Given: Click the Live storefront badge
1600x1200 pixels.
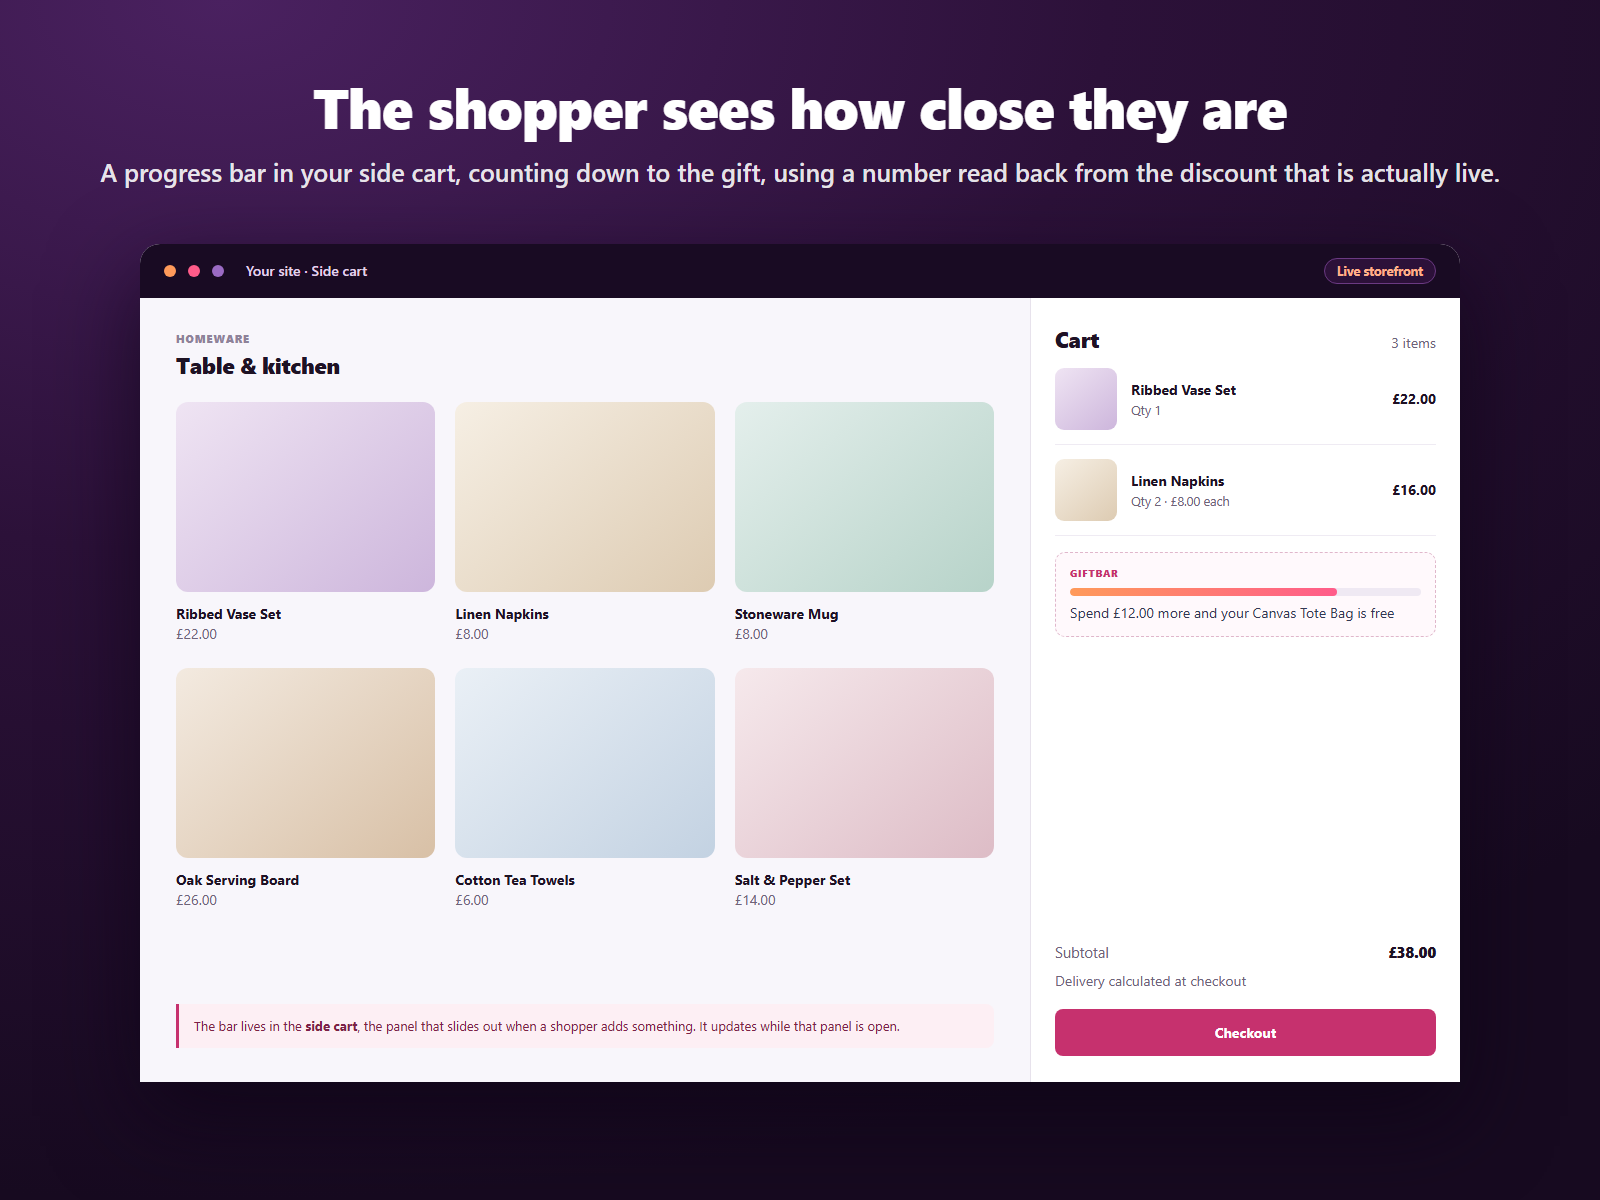Looking at the screenshot, I should pos(1379,271).
